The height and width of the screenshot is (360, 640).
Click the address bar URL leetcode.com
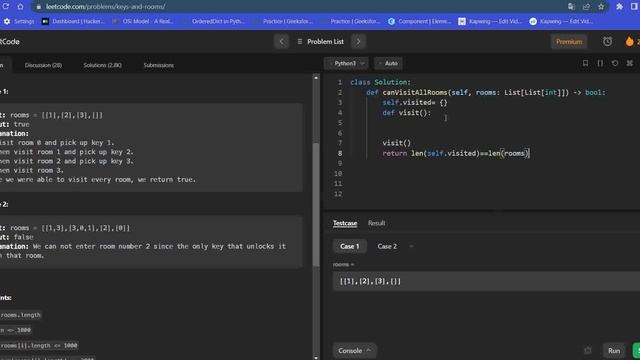tap(105, 7)
